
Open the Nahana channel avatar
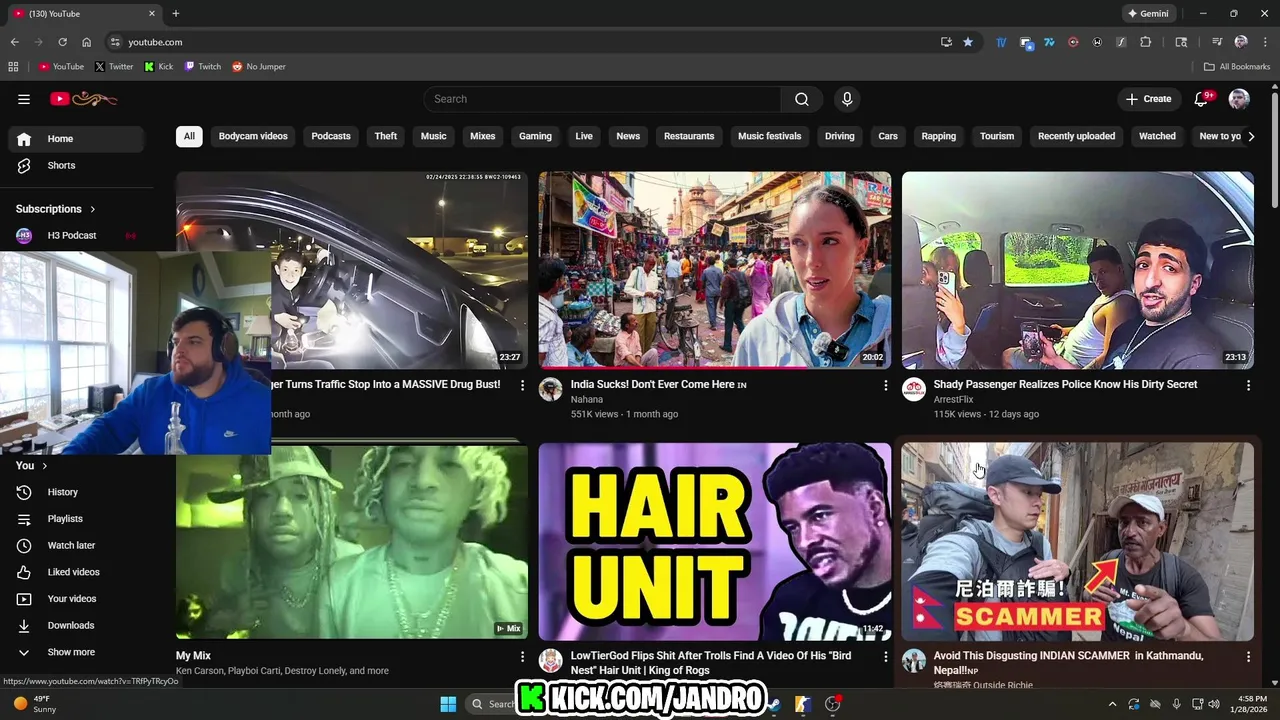(x=551, y=390)
